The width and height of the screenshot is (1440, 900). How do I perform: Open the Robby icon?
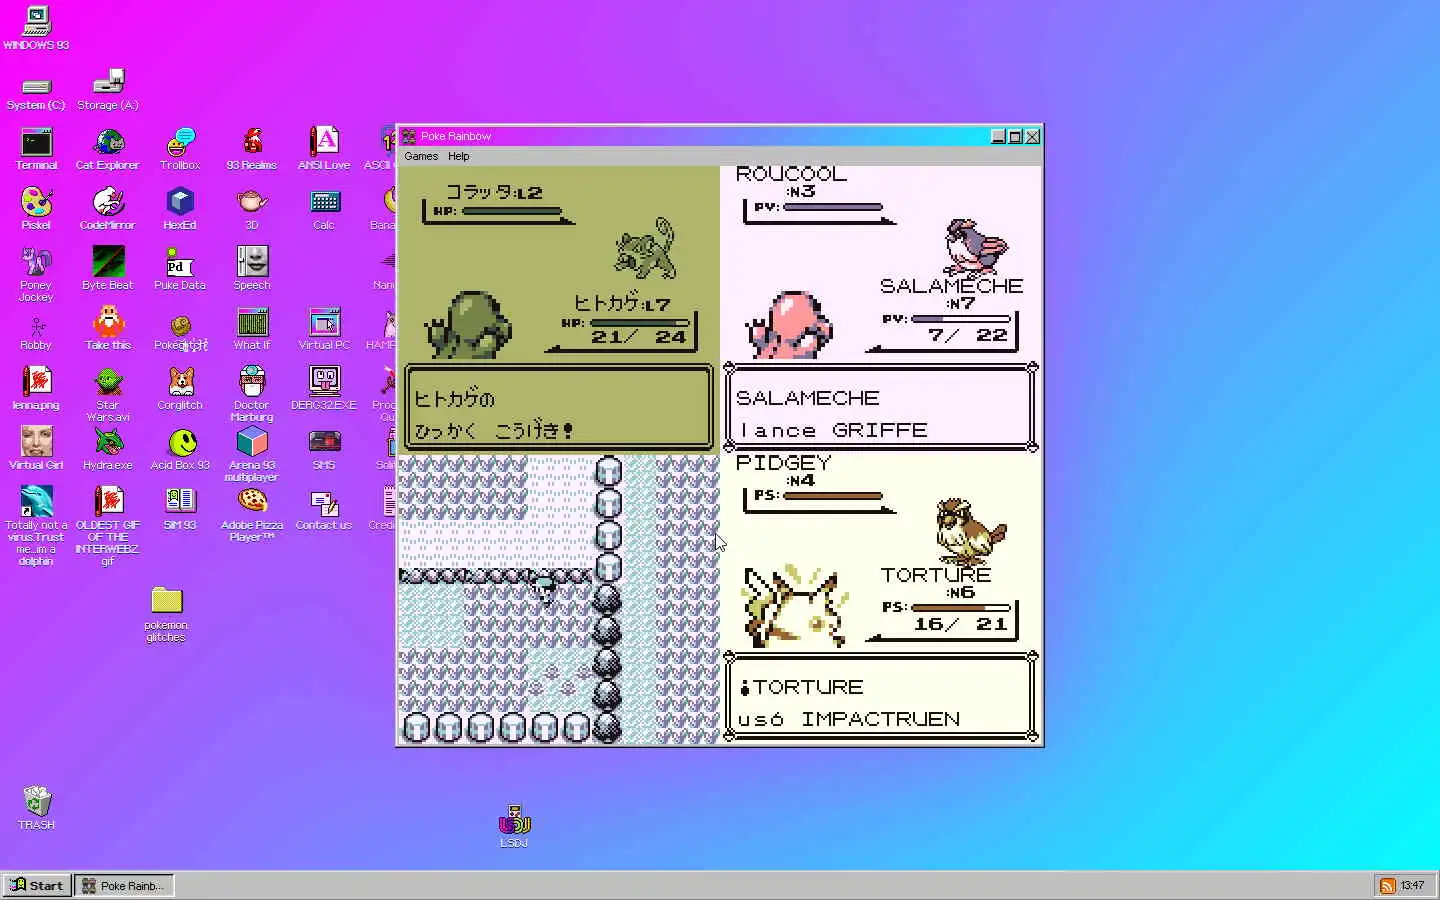[x=36, y=332]
